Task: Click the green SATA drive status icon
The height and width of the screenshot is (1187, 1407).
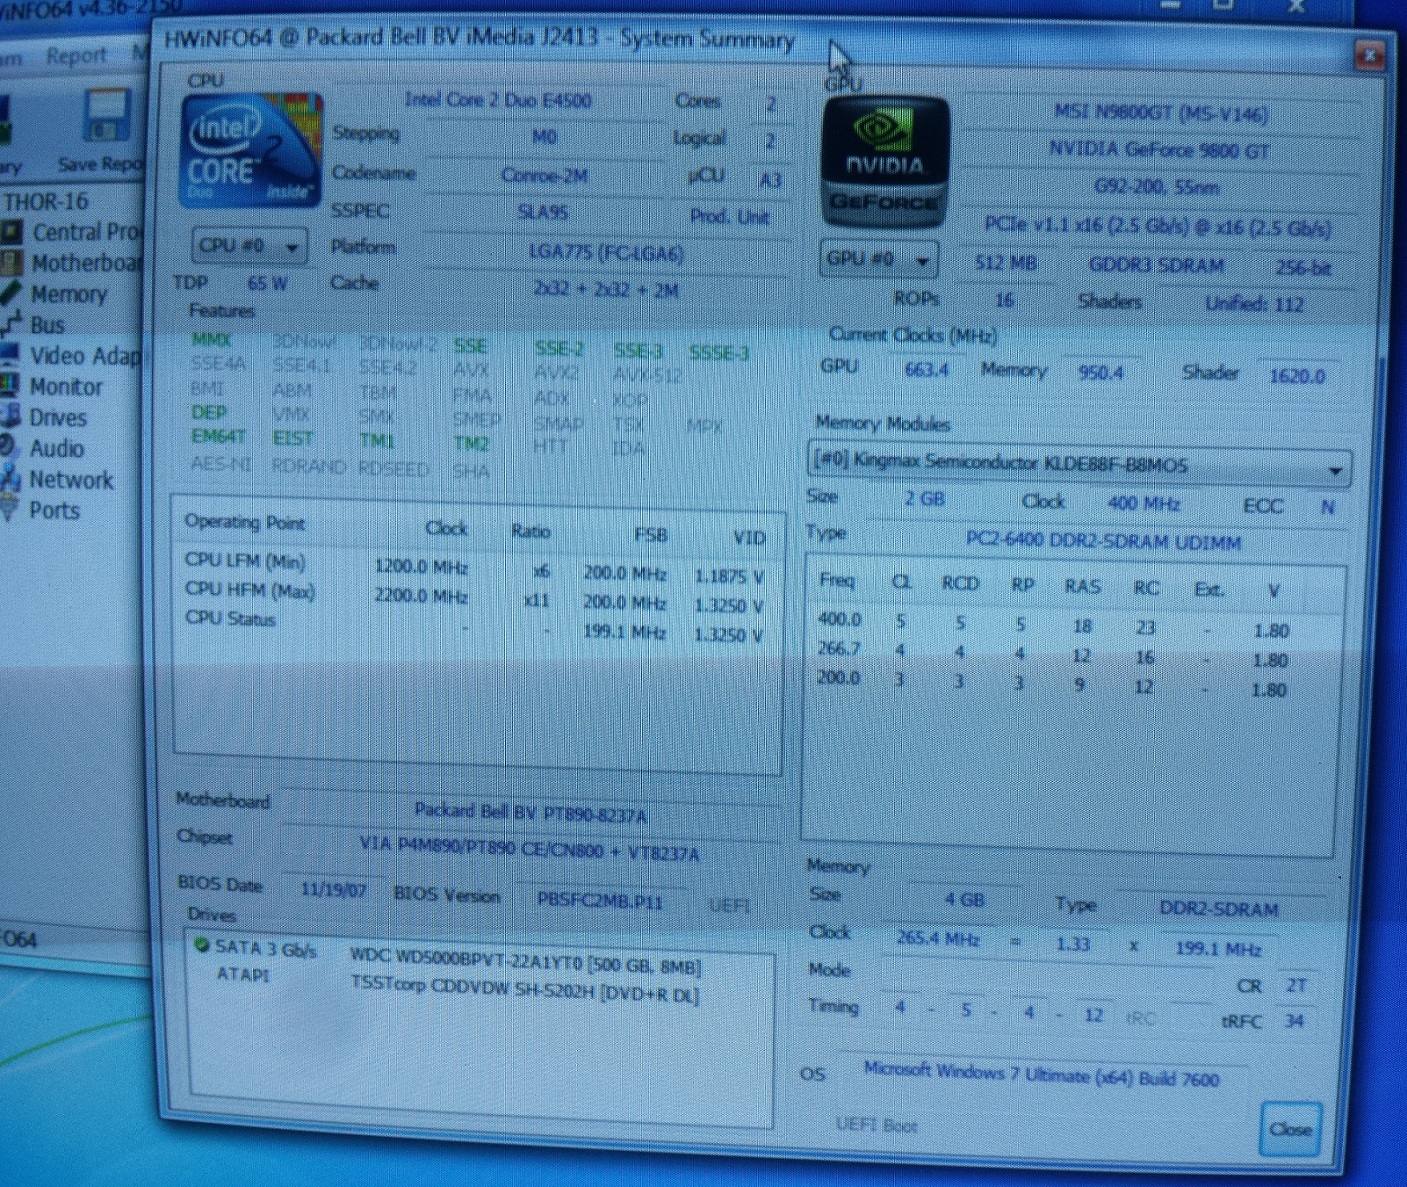Action: click(201, 944)
